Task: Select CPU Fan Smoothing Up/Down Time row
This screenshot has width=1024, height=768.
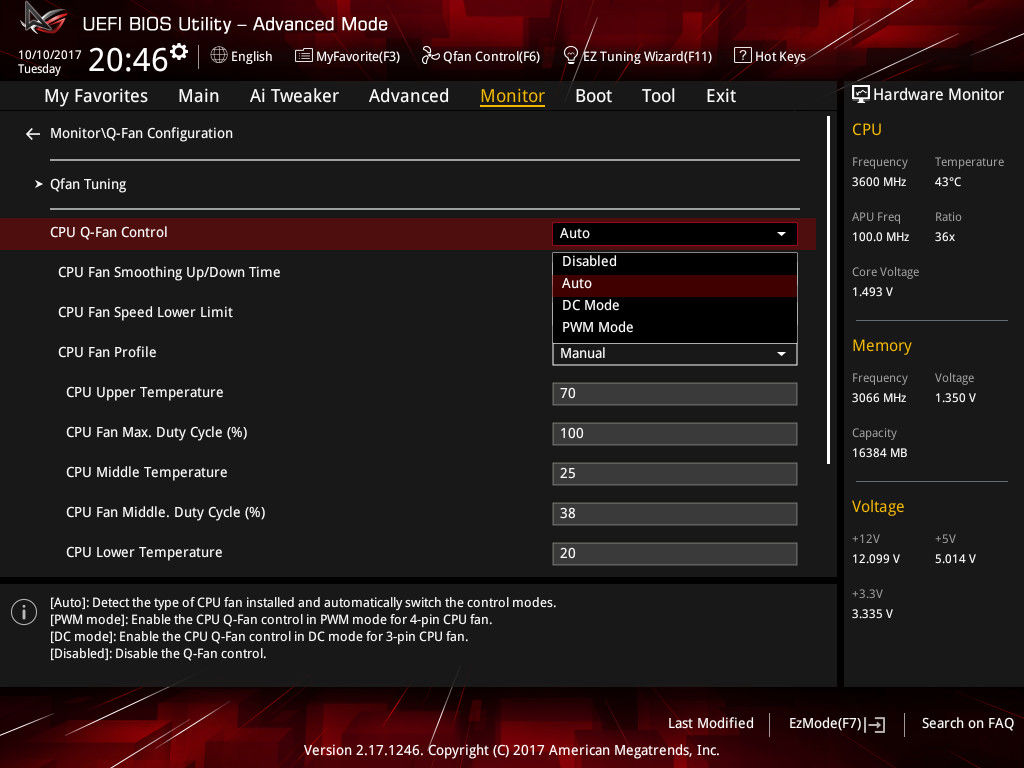Action: pos(169,272)
